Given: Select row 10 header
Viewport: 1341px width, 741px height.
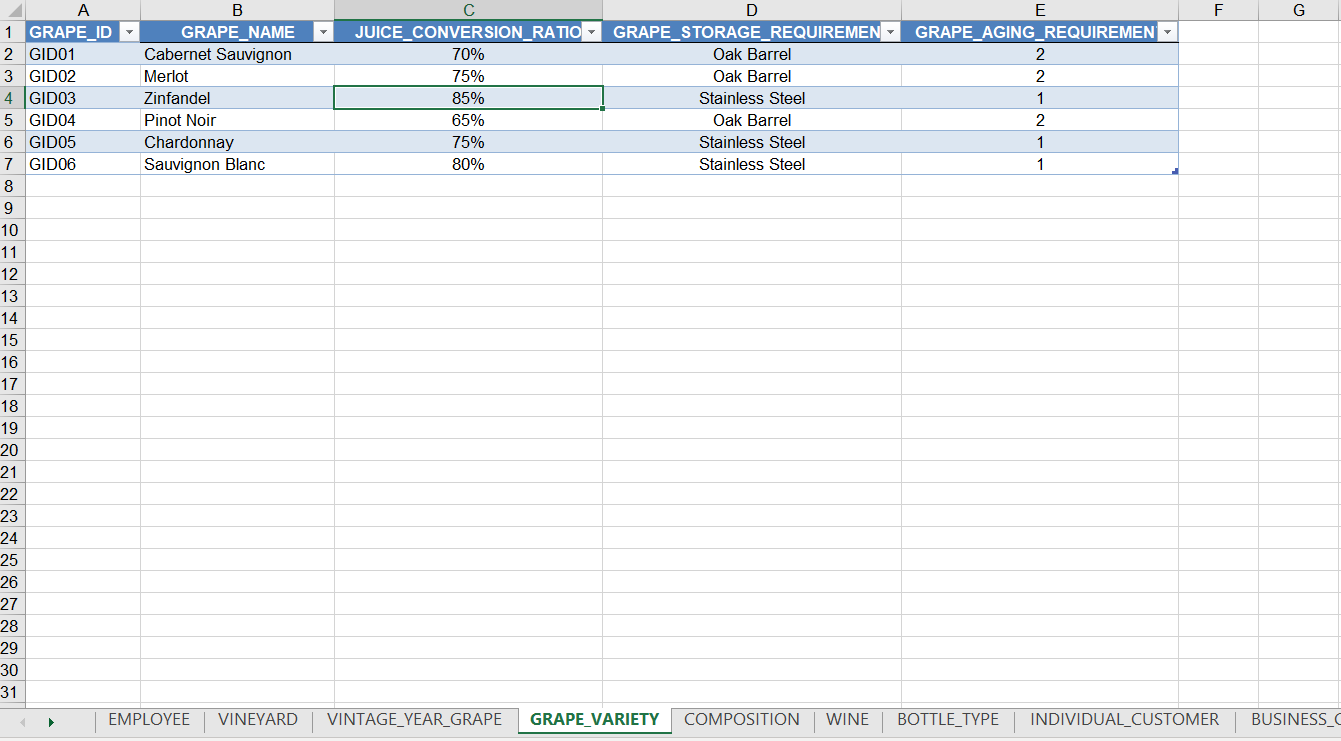Looking at the screenshot, I should click(x=13, y=229).
